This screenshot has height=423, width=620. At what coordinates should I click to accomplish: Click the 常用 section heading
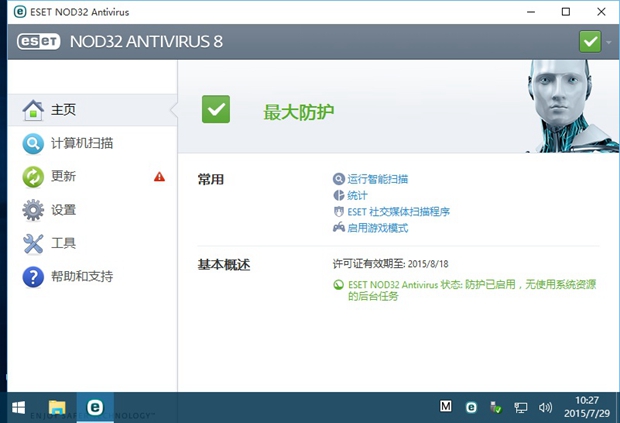(211, 179)
